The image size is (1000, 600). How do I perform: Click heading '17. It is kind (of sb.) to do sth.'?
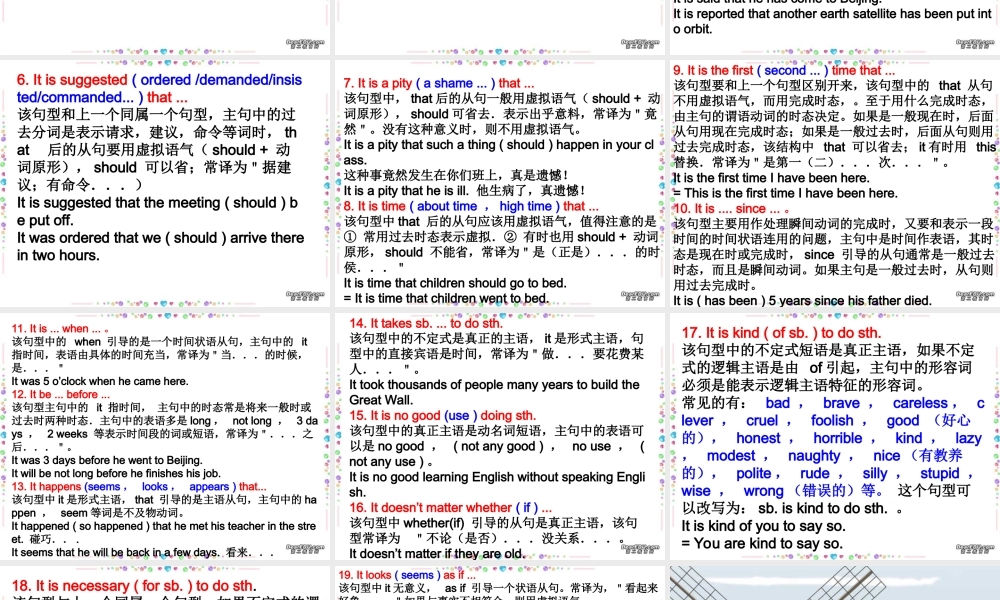click(x=781, y=333)
